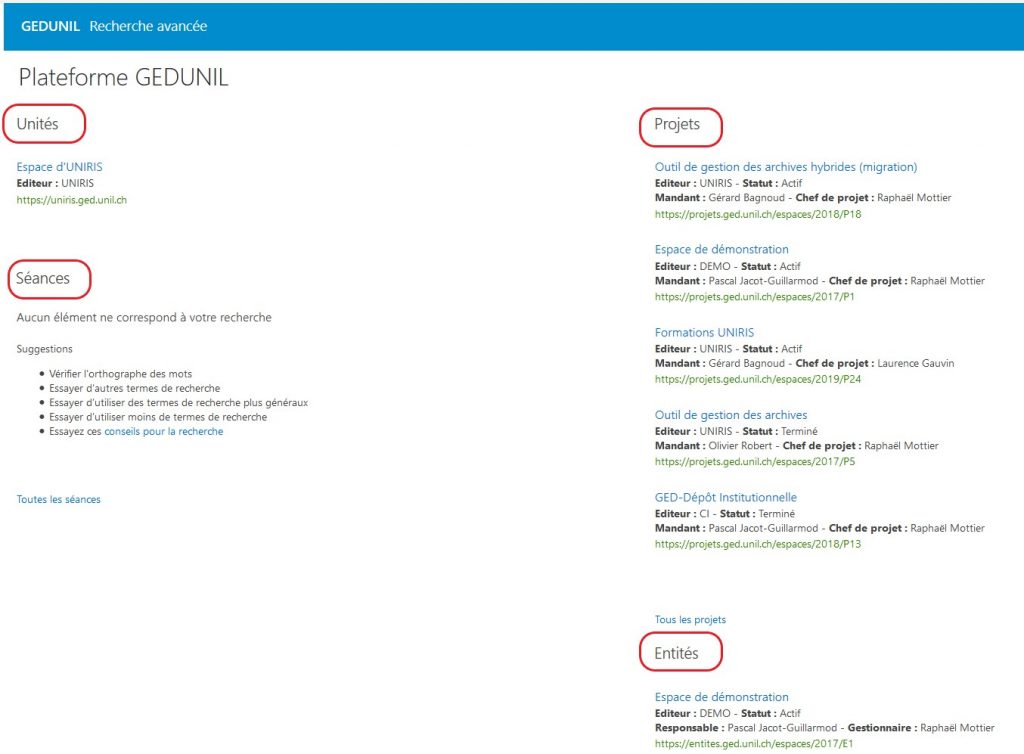Screen dimensions: 1024x754
Task: Open the Formations UNIRIS project
Action: click(704, 332)
